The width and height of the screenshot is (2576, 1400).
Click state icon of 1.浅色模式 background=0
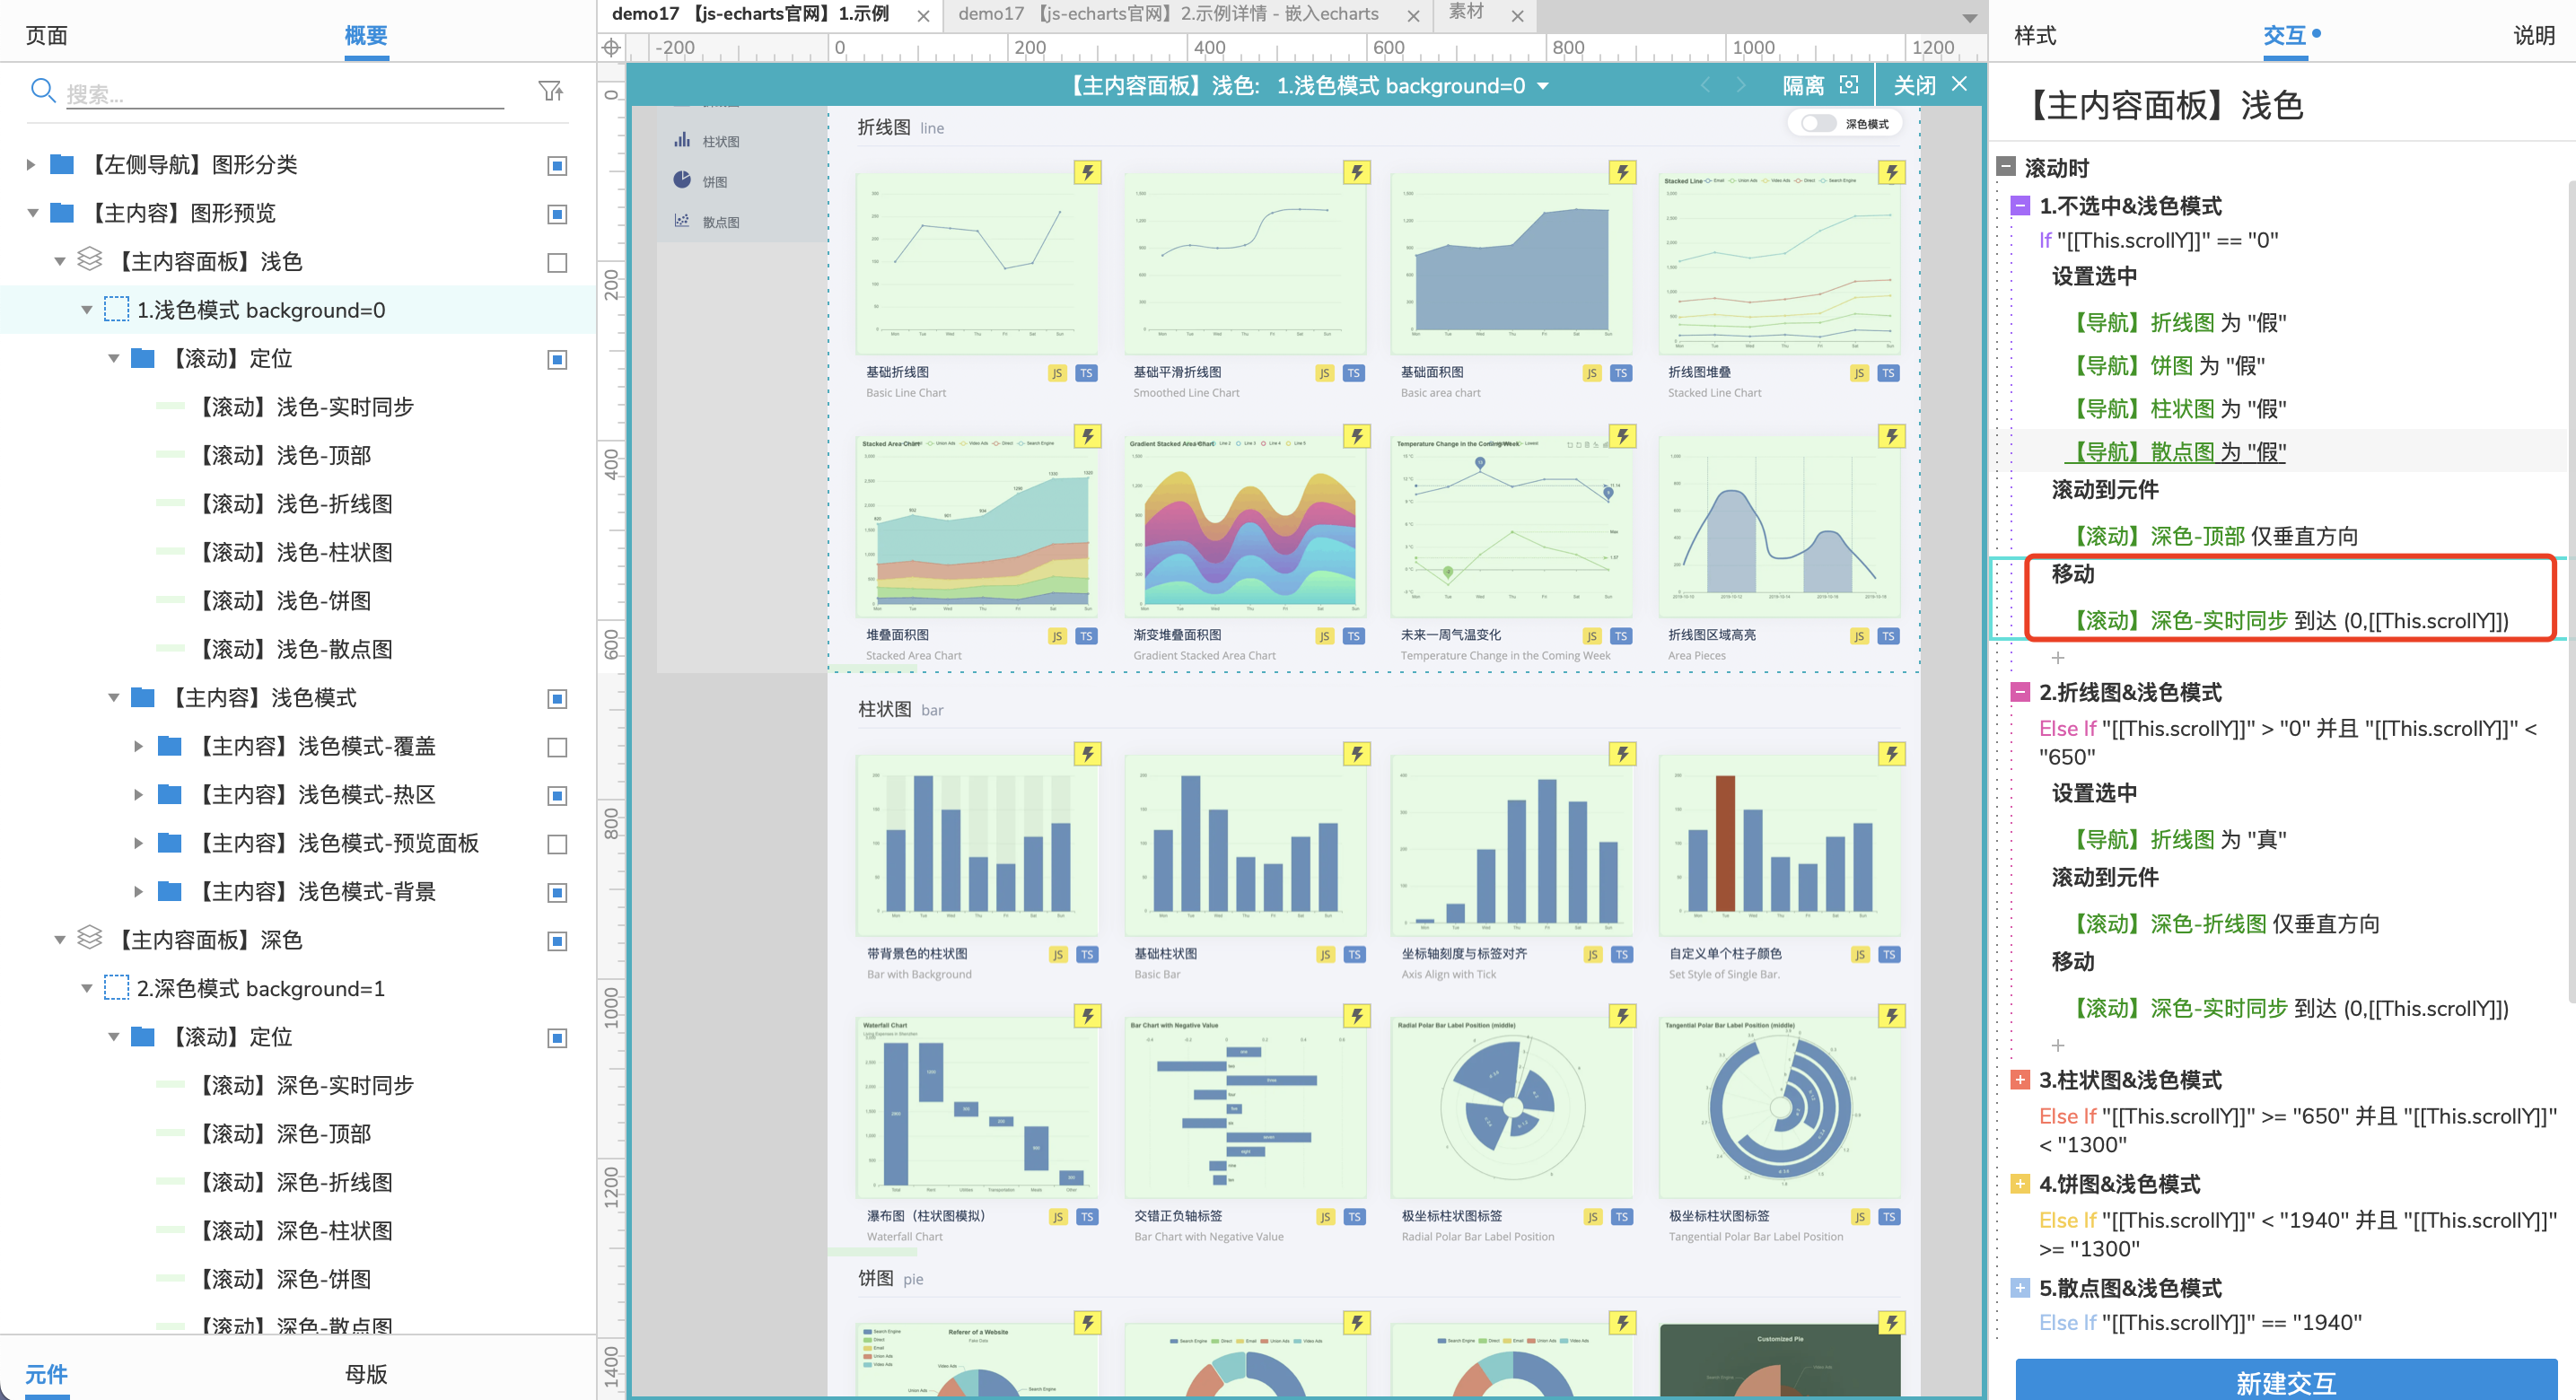click(117, 309)
